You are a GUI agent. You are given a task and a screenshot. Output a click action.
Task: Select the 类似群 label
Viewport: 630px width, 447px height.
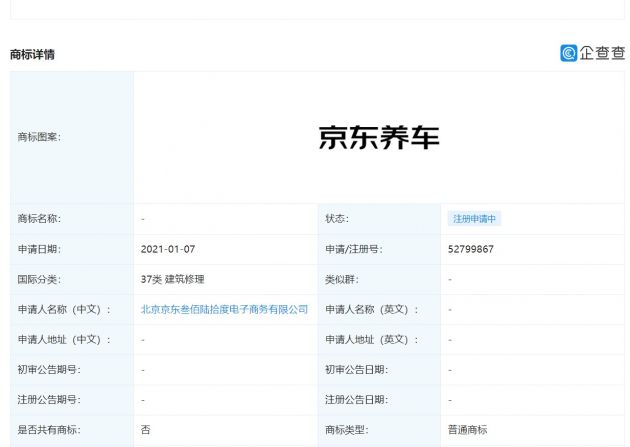[x=342, y=279]
